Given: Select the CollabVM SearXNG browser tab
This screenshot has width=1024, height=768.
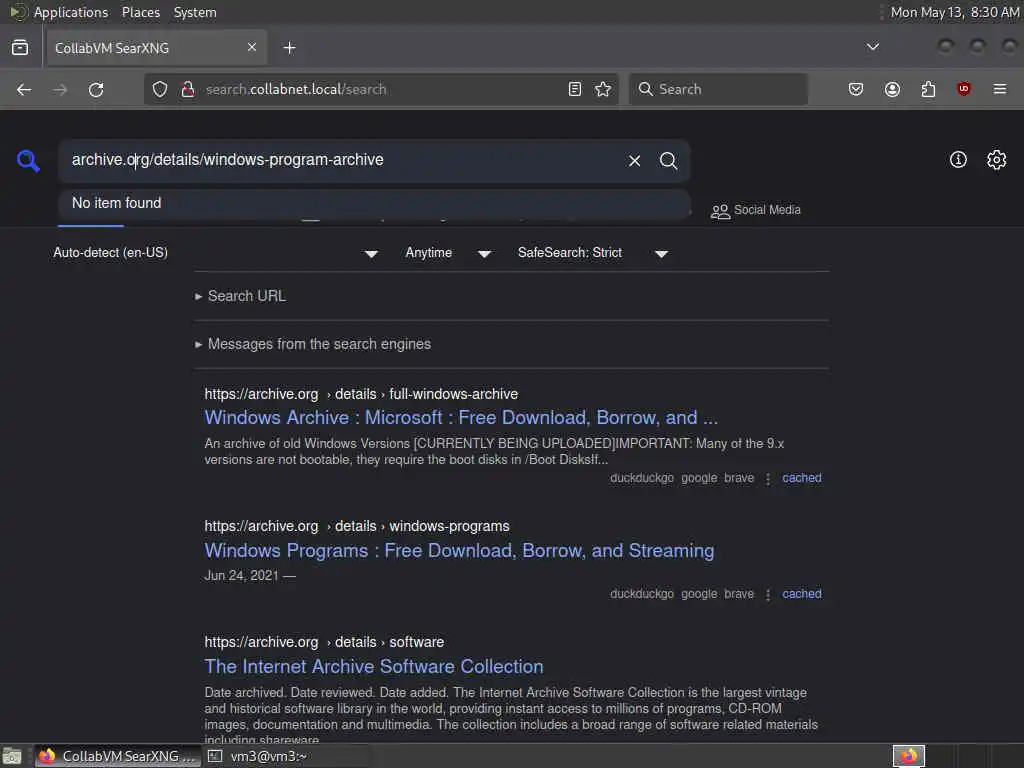Looking at the screenshot, I should (157, 48).
